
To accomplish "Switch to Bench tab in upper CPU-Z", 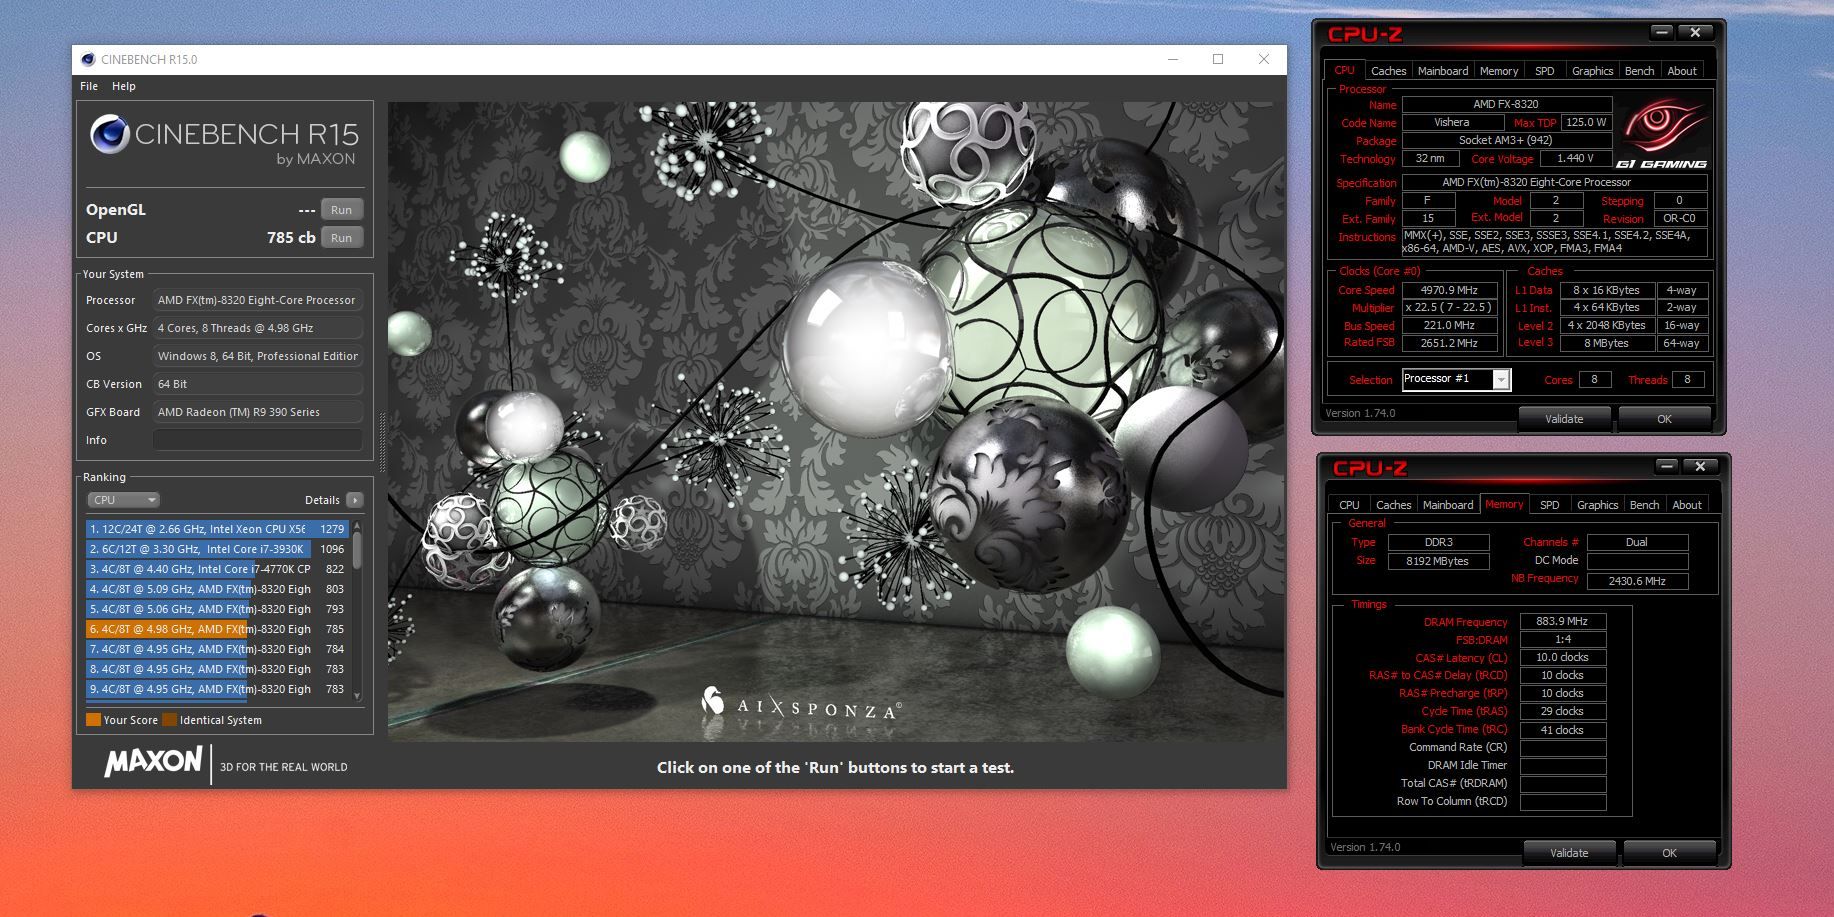I will click(1639, 71).
